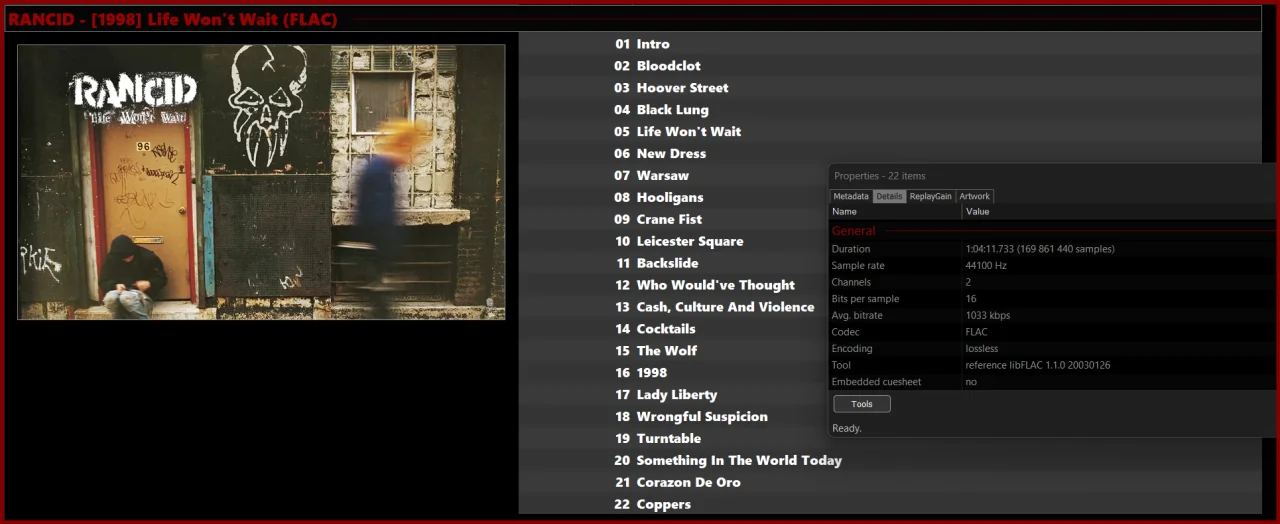Screen dimensions: 1280x524
Task: Select track 20 Something In The World Today
Action: tap(890, 461)
